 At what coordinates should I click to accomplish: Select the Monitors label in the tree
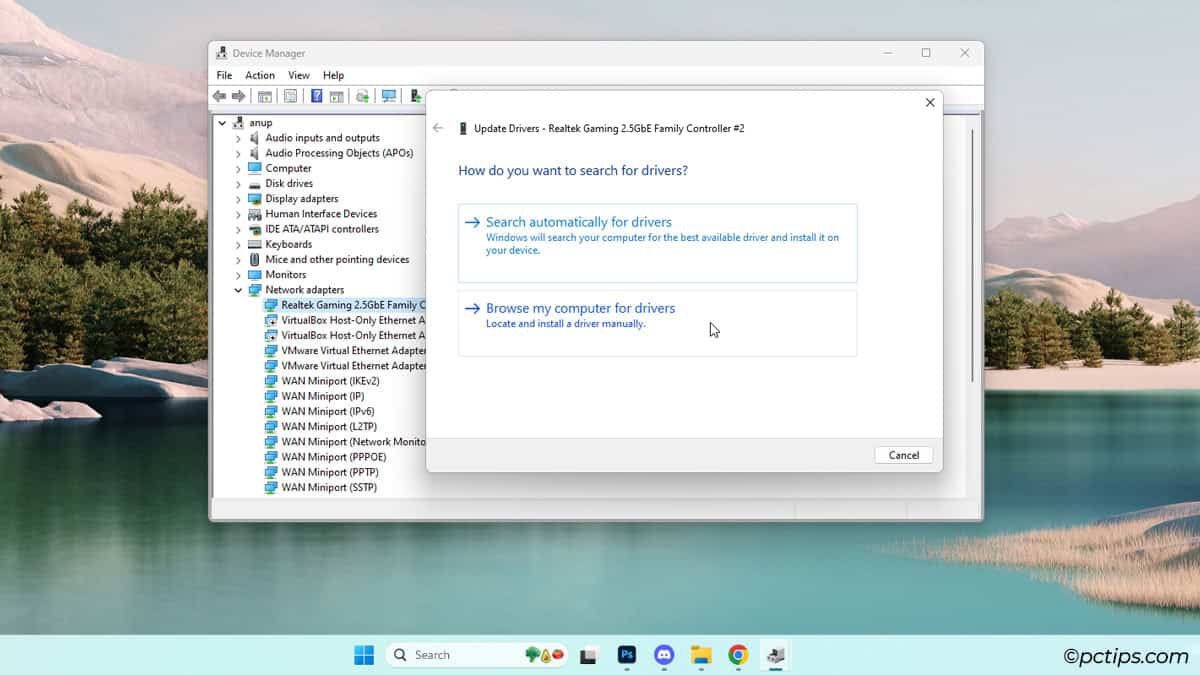coord(285,275)
